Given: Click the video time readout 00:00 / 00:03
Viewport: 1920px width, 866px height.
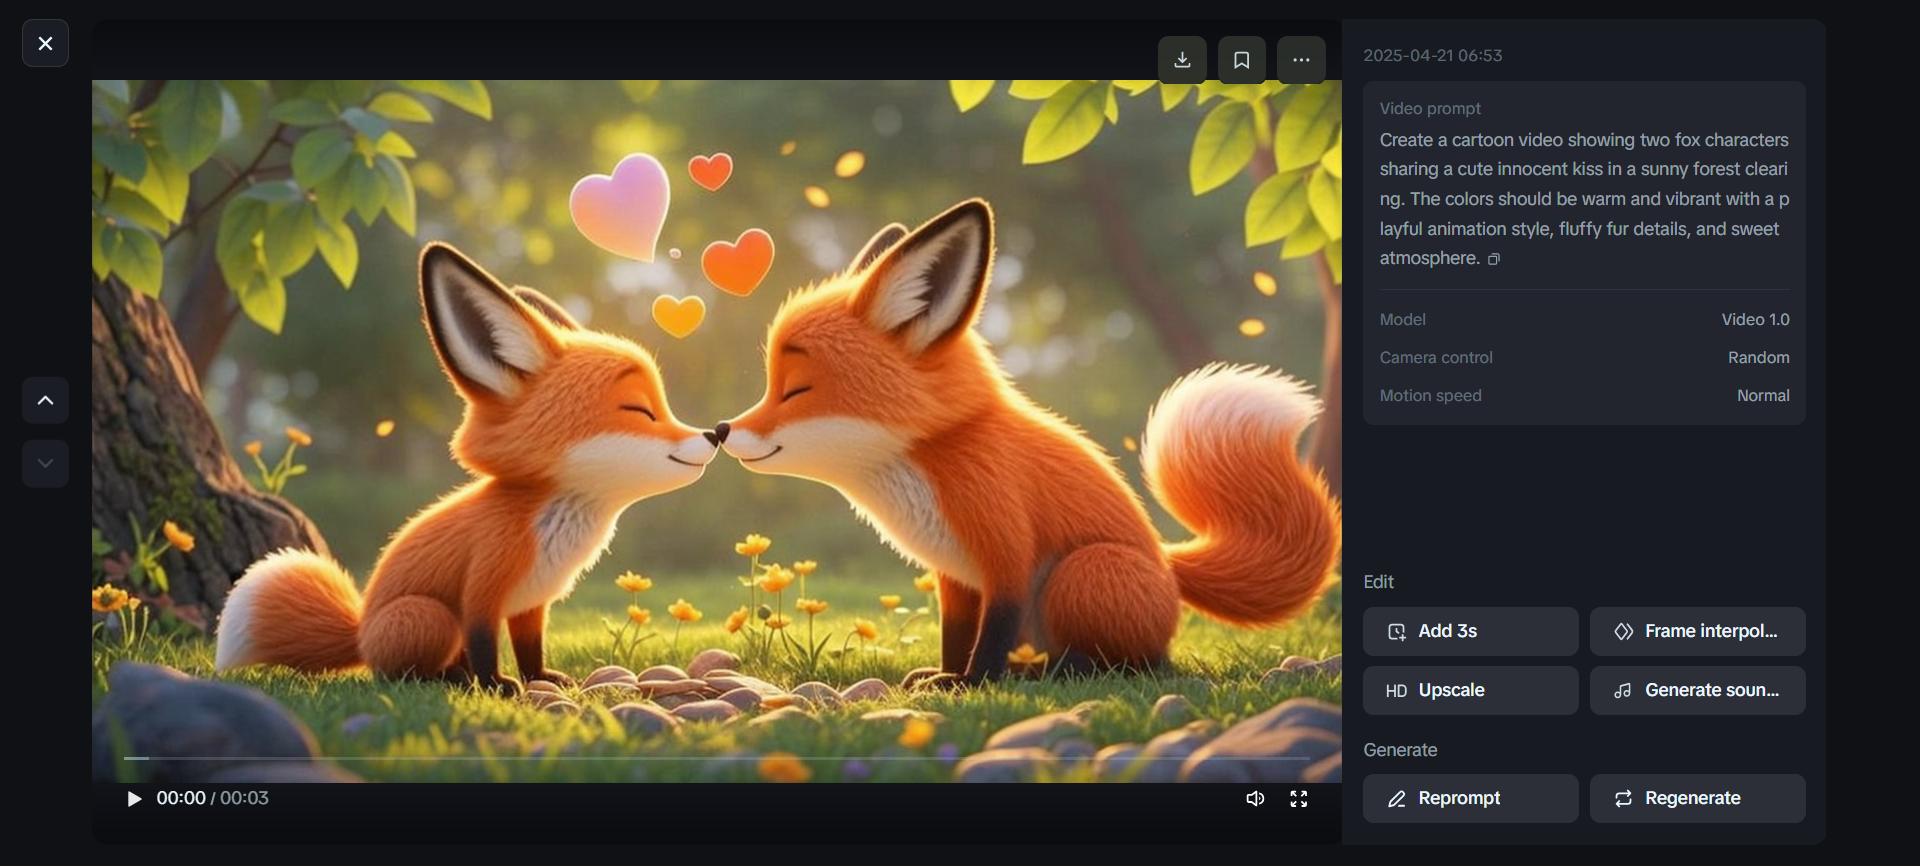Looking at the screenshot, I should pyautogui.click(x=212, y=798).
